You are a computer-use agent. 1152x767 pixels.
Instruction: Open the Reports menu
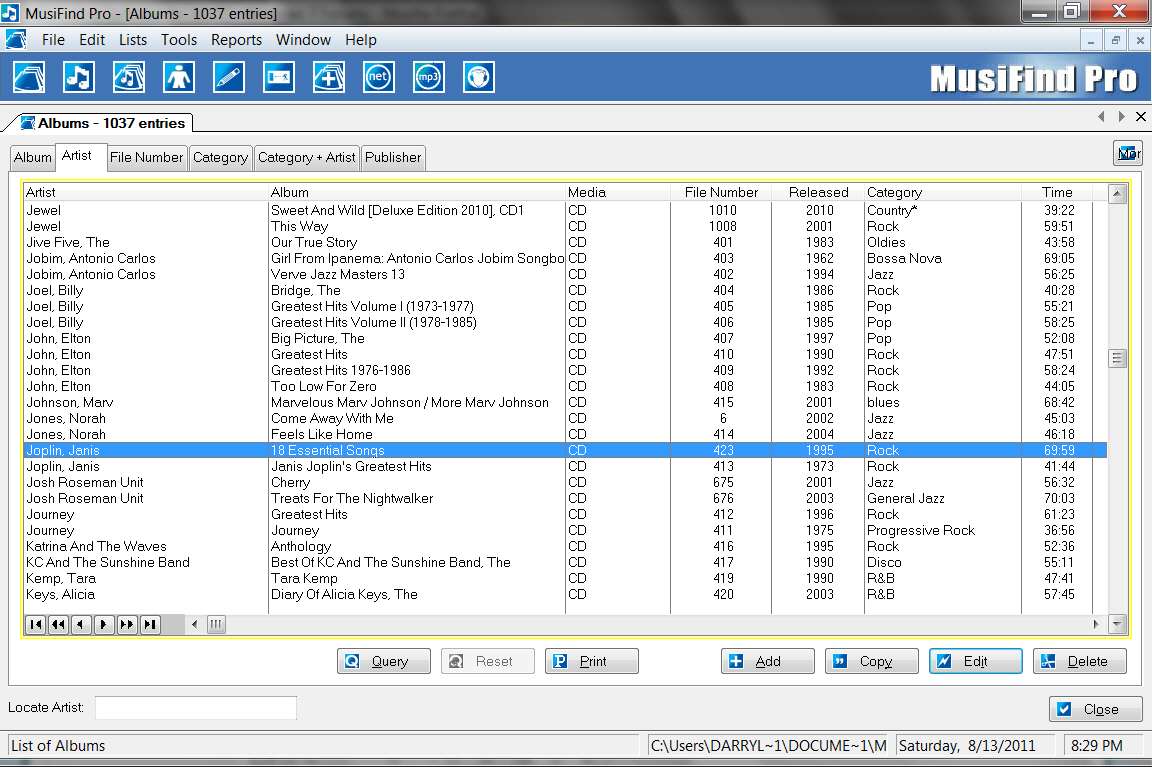[236, 40]
